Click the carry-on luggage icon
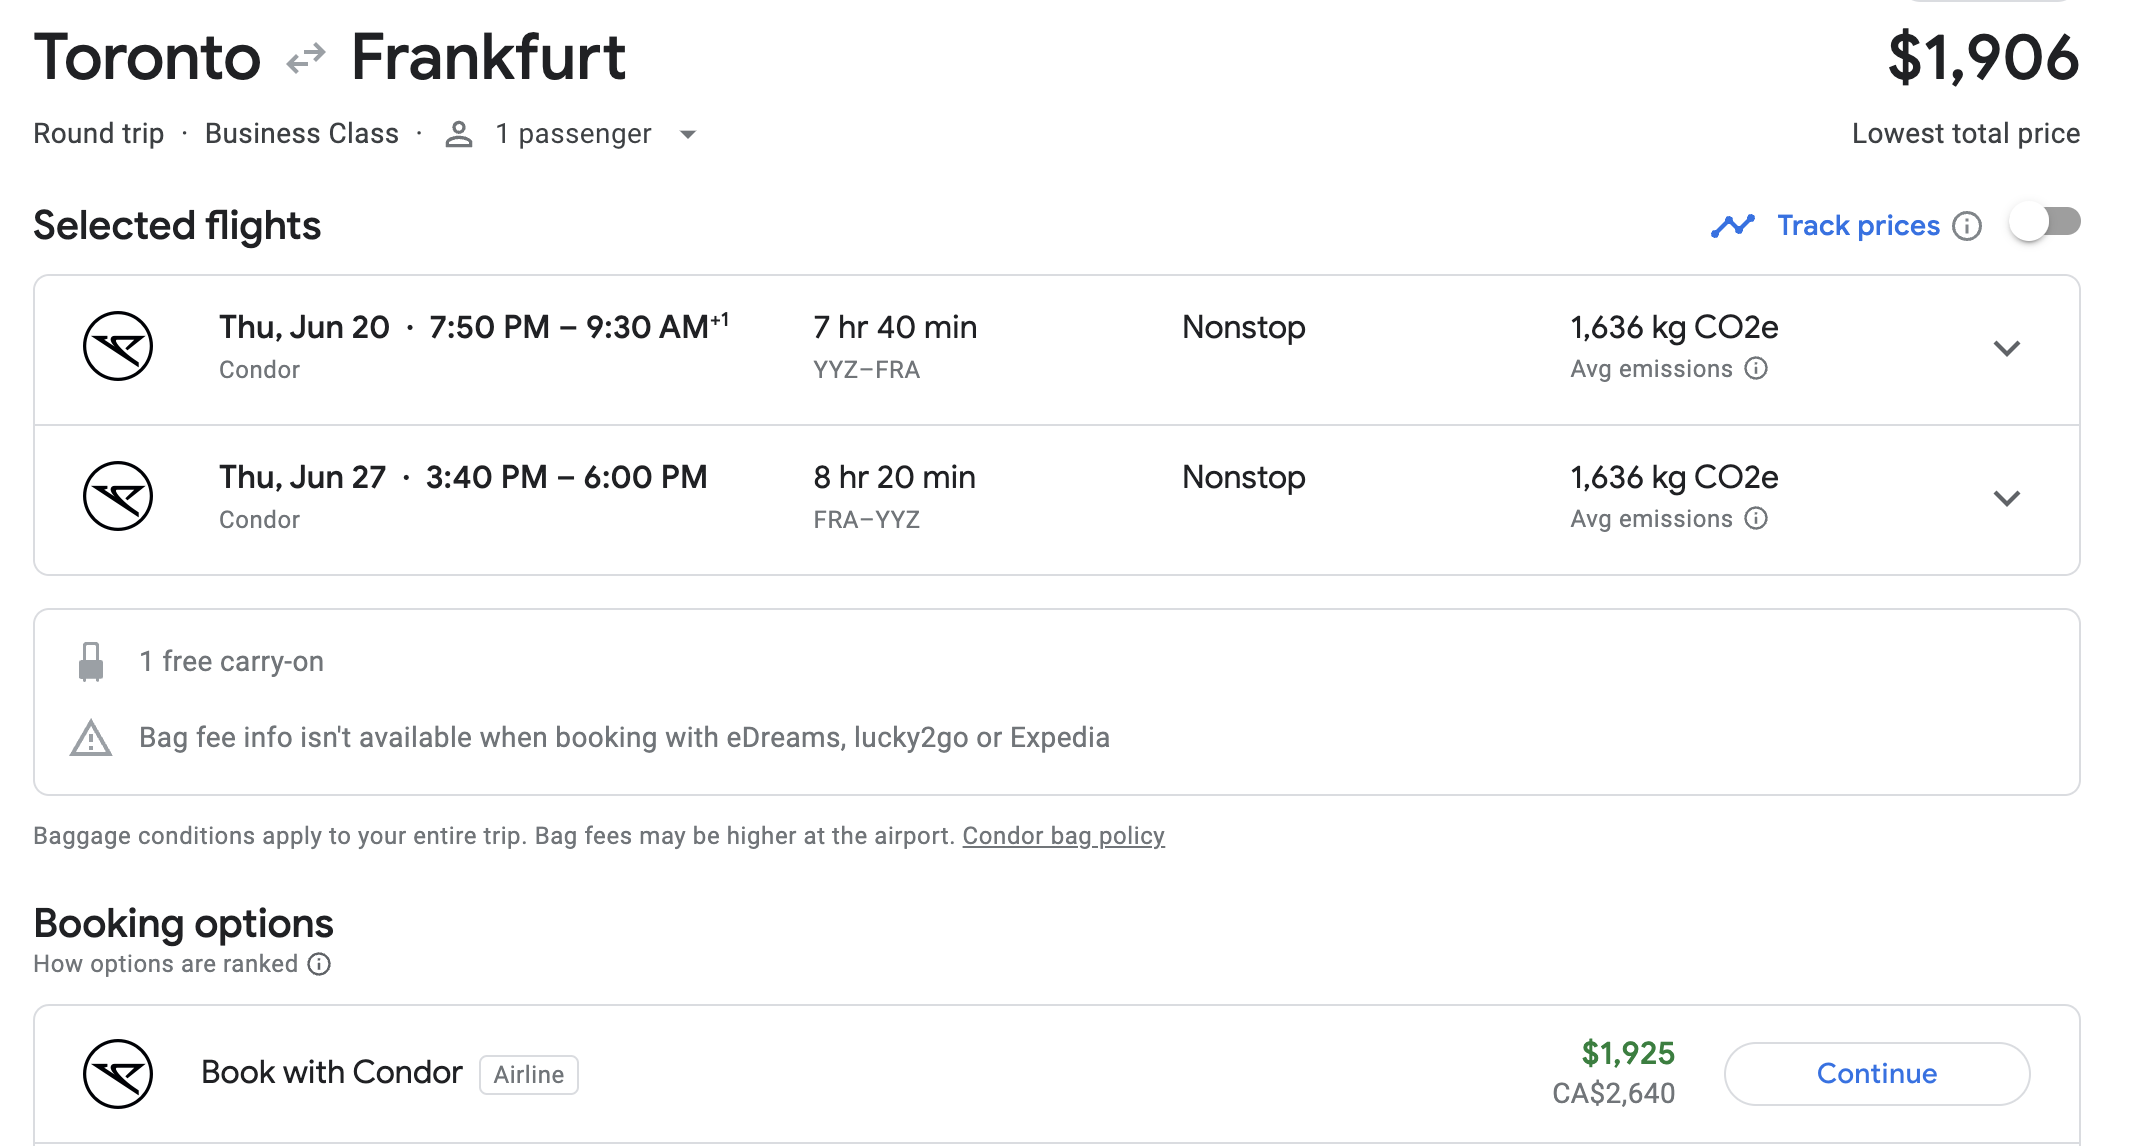 [x=91, y=662]
